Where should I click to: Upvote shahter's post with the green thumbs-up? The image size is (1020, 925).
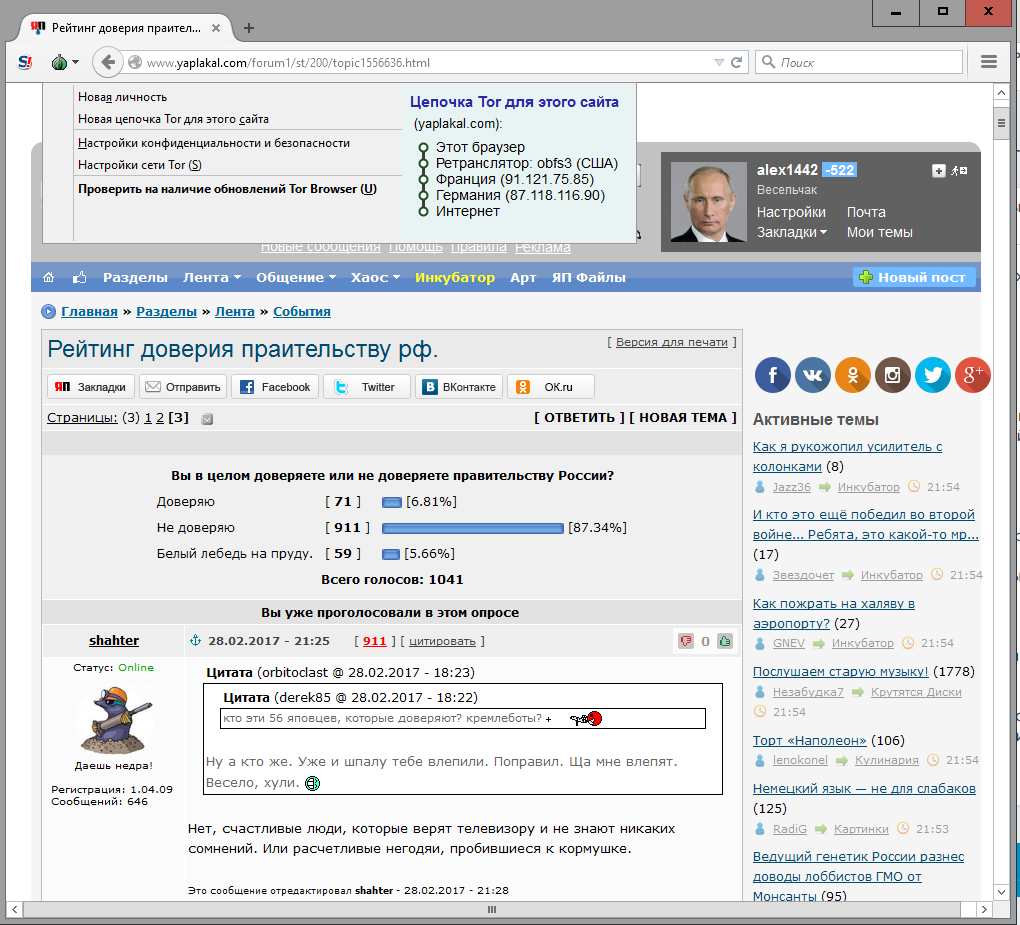coord(725,641)
